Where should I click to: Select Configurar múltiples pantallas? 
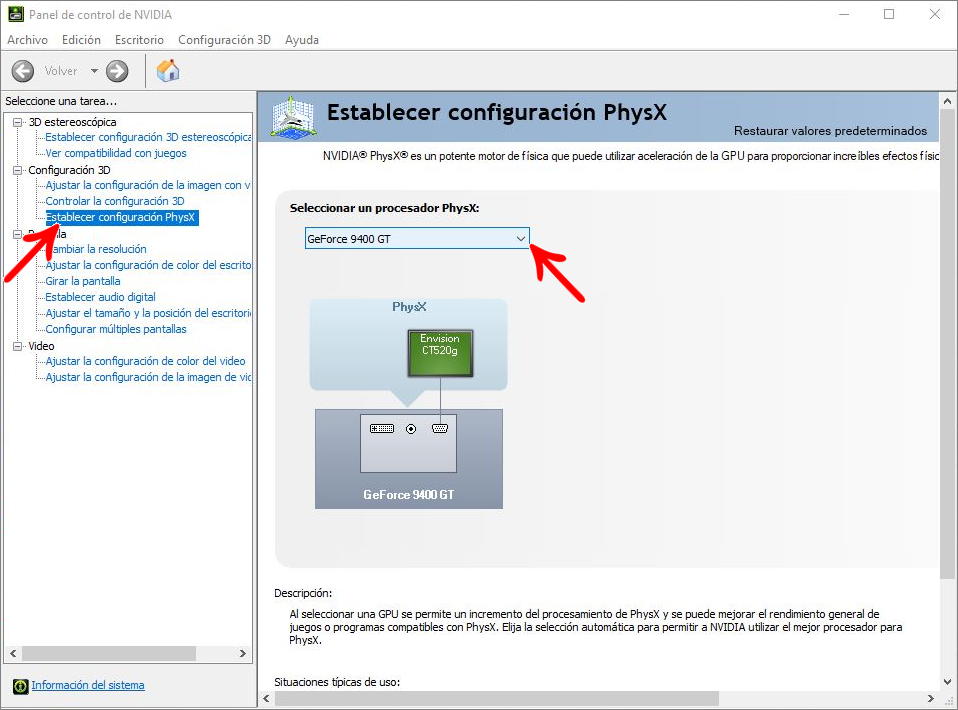pyautogui.click(x=116, y=329)
